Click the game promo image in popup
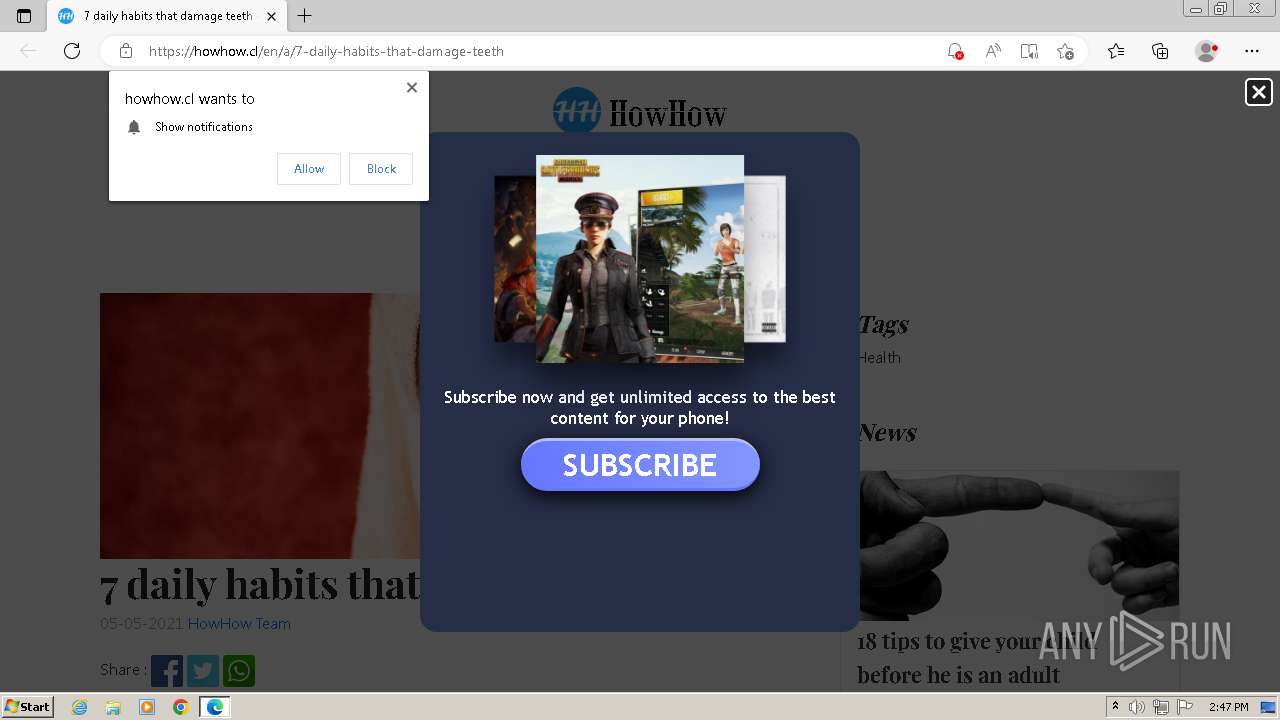The width and height of the screenshot is (1280, 720). [x=640, y=258]
